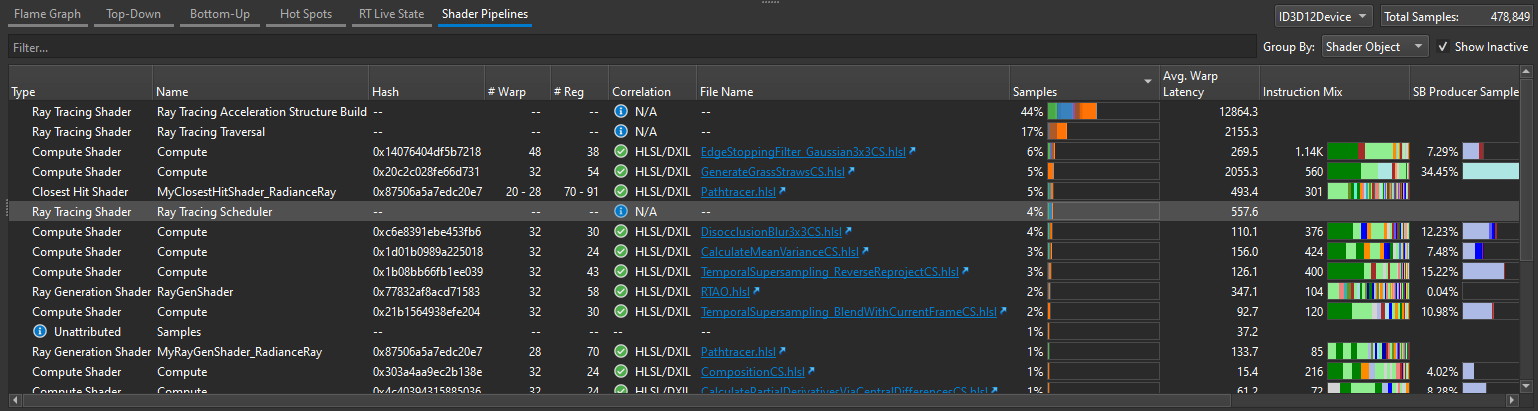1538x411 pixels.
Task: Open the EdgeStoppingFilter_Gaussian3x3CS.hlsl file link
Action: coord(802,152)
